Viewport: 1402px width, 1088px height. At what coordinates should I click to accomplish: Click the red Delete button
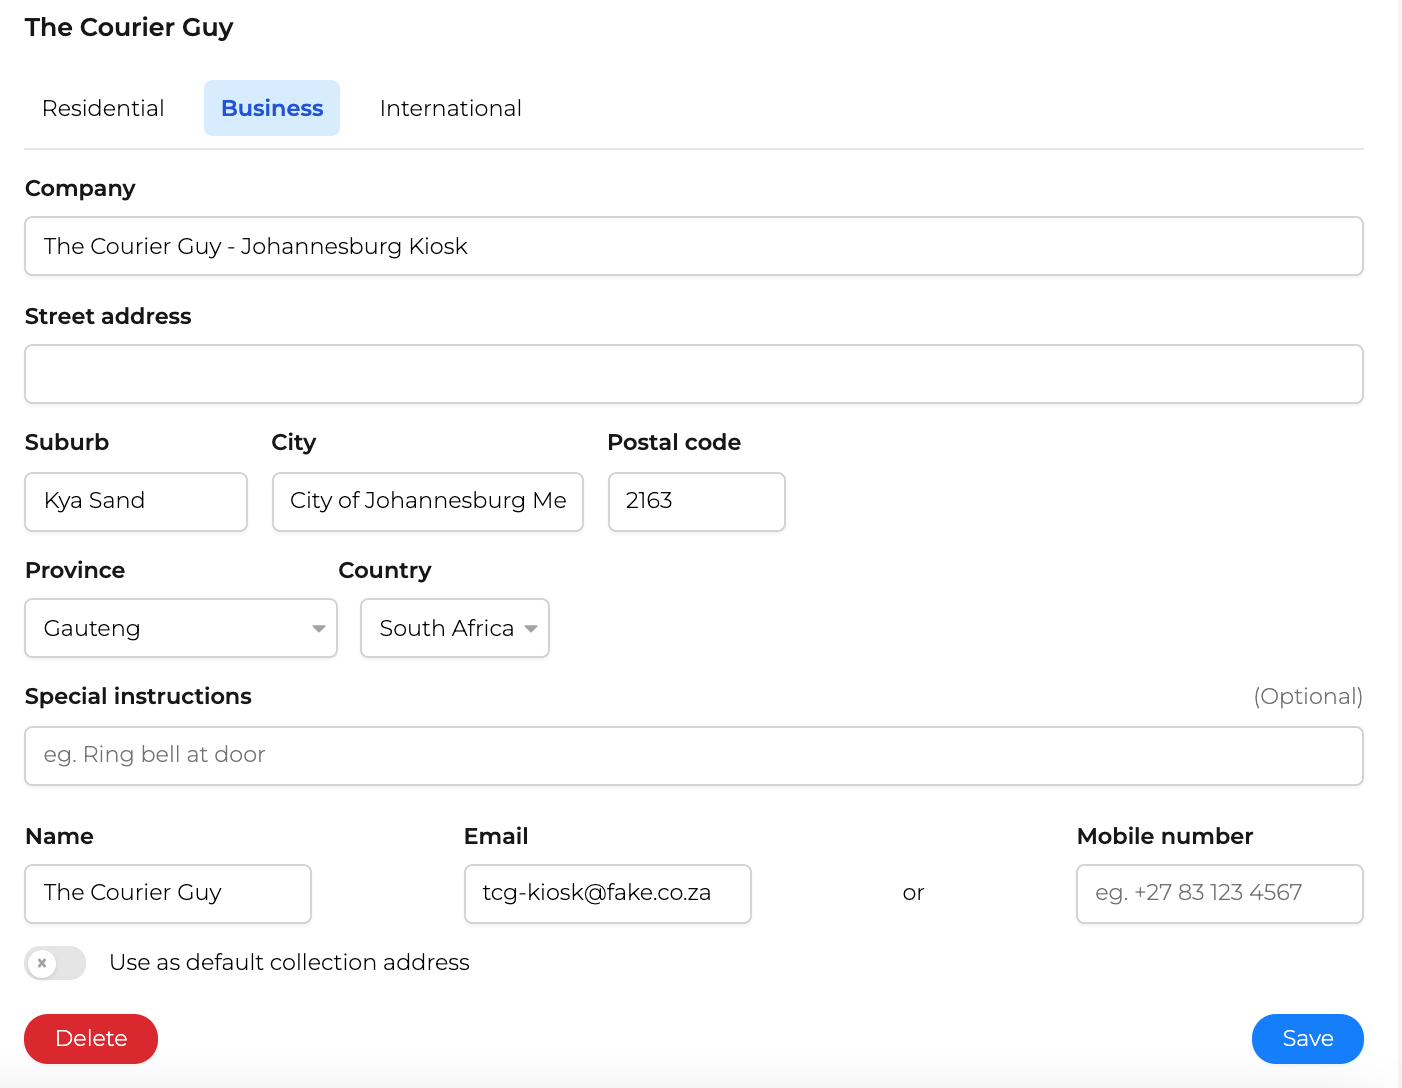coord(91,1039)
